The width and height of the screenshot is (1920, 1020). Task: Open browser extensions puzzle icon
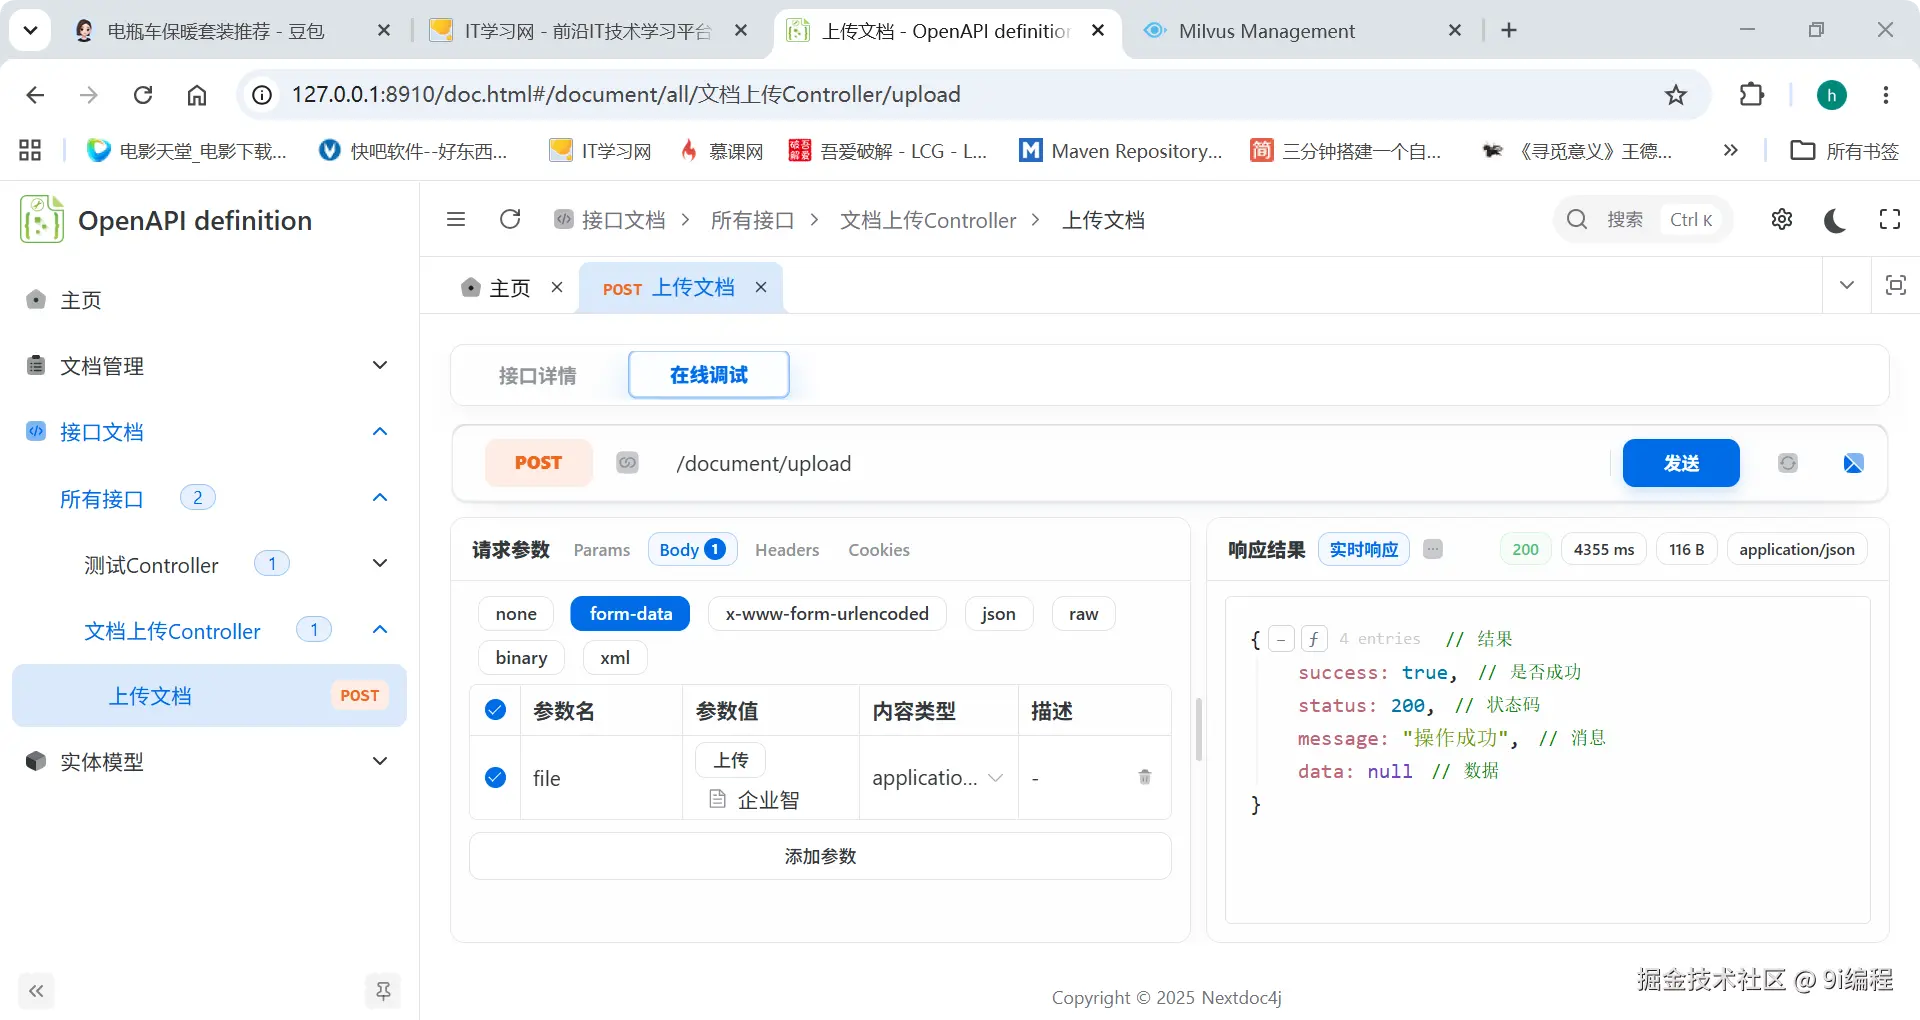[x=1752, y=95]
